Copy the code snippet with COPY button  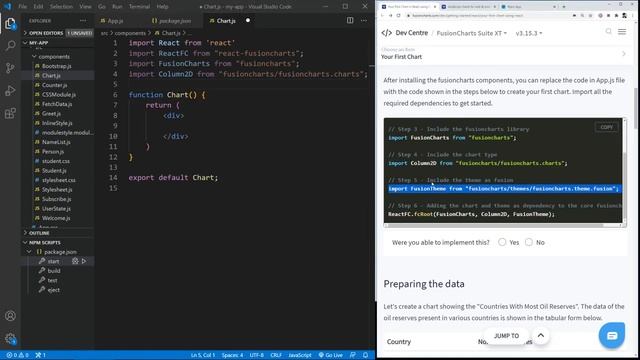coord(606,127)
